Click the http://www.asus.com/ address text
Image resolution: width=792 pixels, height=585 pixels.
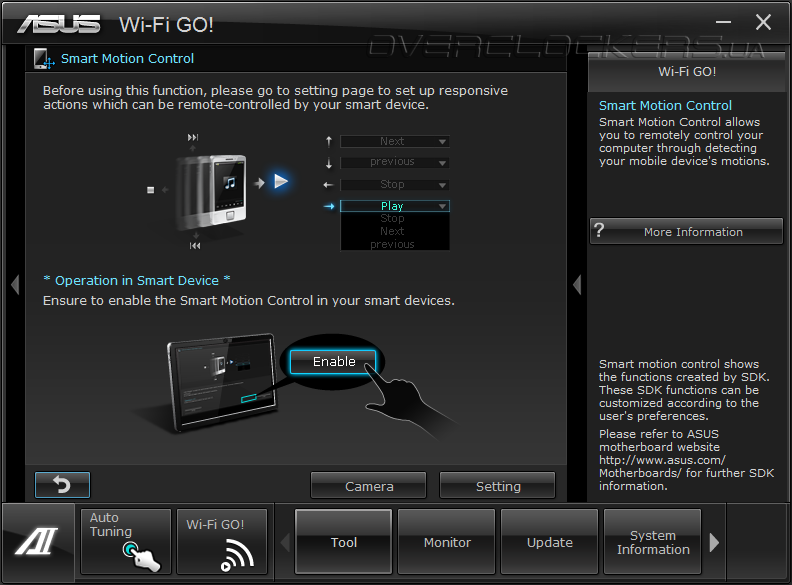662,460
